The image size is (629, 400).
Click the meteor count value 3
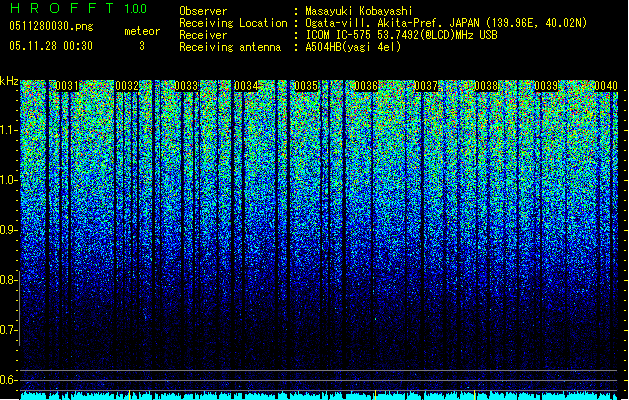click(142, 46)
